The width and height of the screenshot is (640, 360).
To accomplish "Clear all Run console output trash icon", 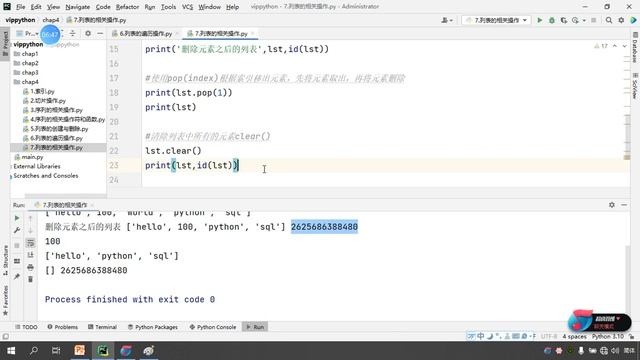I will [30, 280].
